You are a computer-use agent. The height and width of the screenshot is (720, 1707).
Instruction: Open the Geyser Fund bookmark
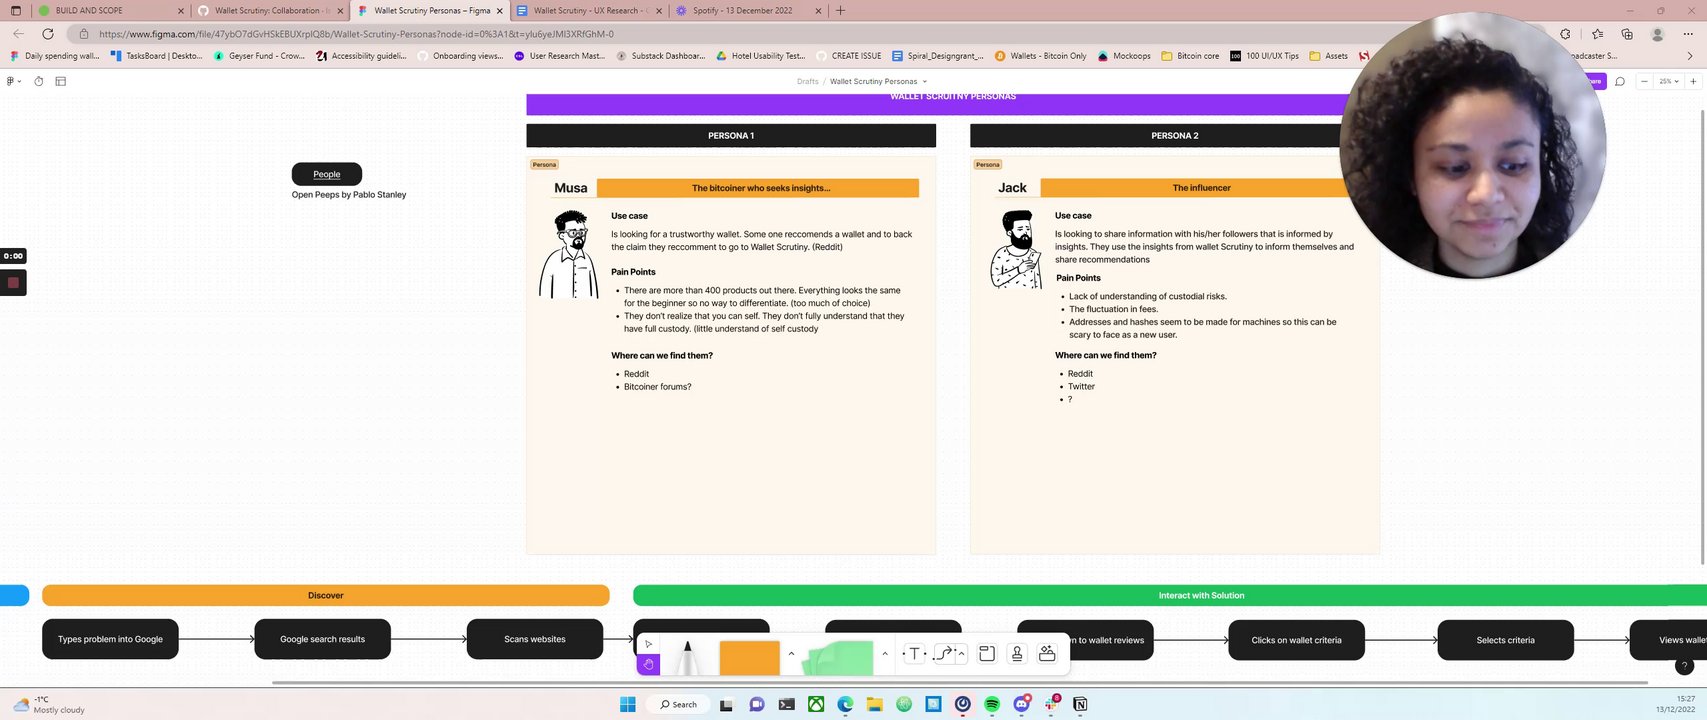[x=259, y=56]
